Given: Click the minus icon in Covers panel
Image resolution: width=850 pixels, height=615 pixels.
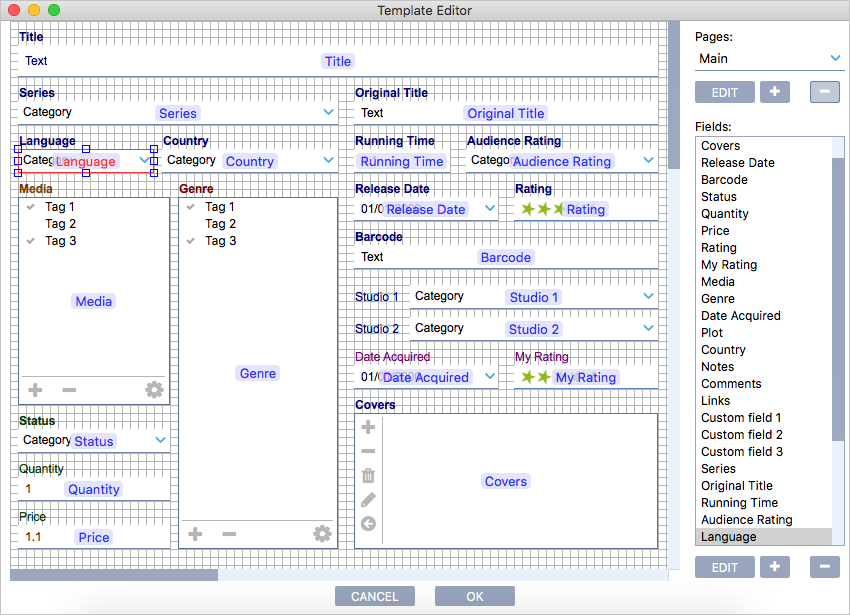Looking at the screenshot, I should pos(368,451).
